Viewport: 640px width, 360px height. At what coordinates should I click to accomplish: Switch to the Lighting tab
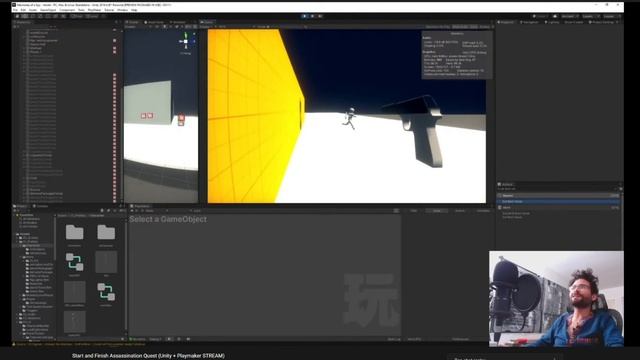click(552, 22)
